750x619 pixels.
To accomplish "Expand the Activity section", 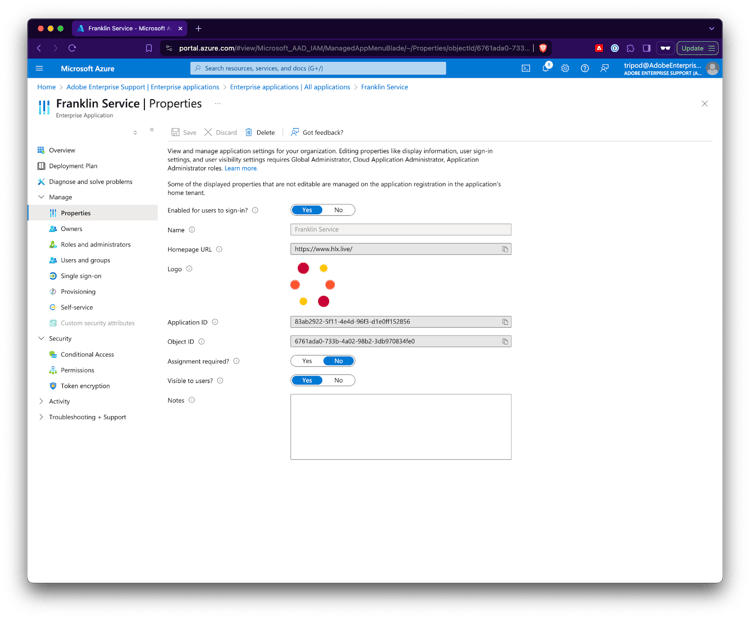I will pos(41,401).
